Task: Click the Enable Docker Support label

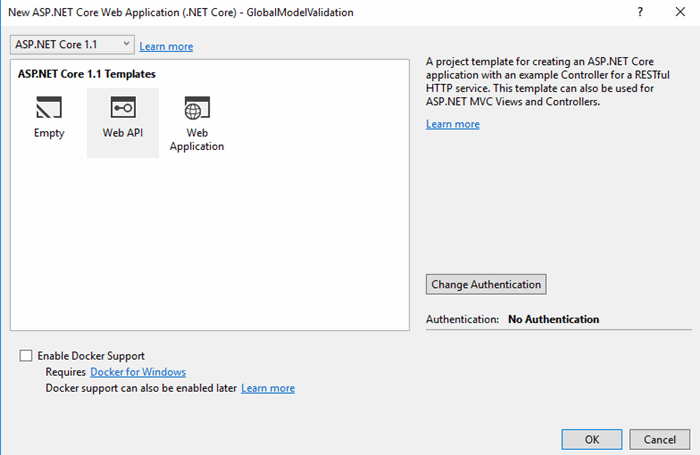Action: click(91, 355)
